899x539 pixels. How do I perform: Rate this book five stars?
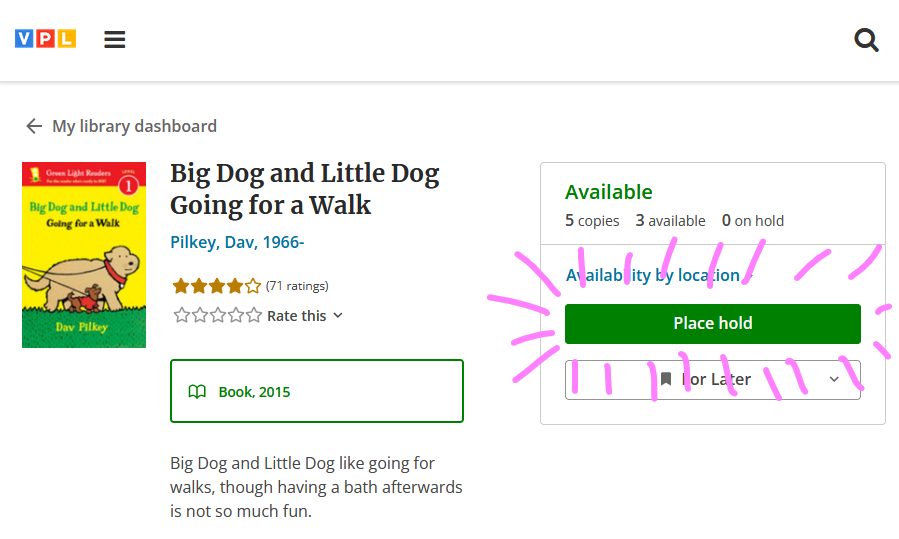click(253, 316)
